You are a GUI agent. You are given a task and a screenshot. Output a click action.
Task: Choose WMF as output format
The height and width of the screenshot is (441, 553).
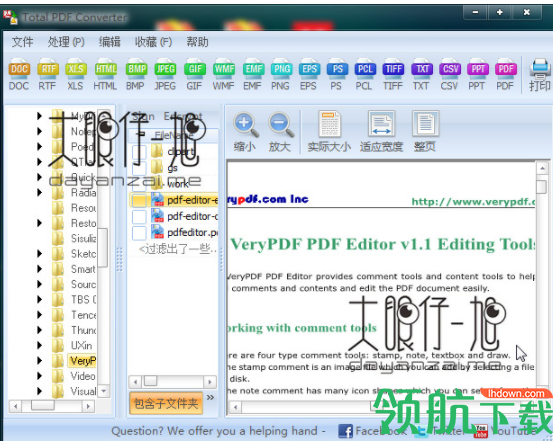pyautogui.click(x=224, y=75)
